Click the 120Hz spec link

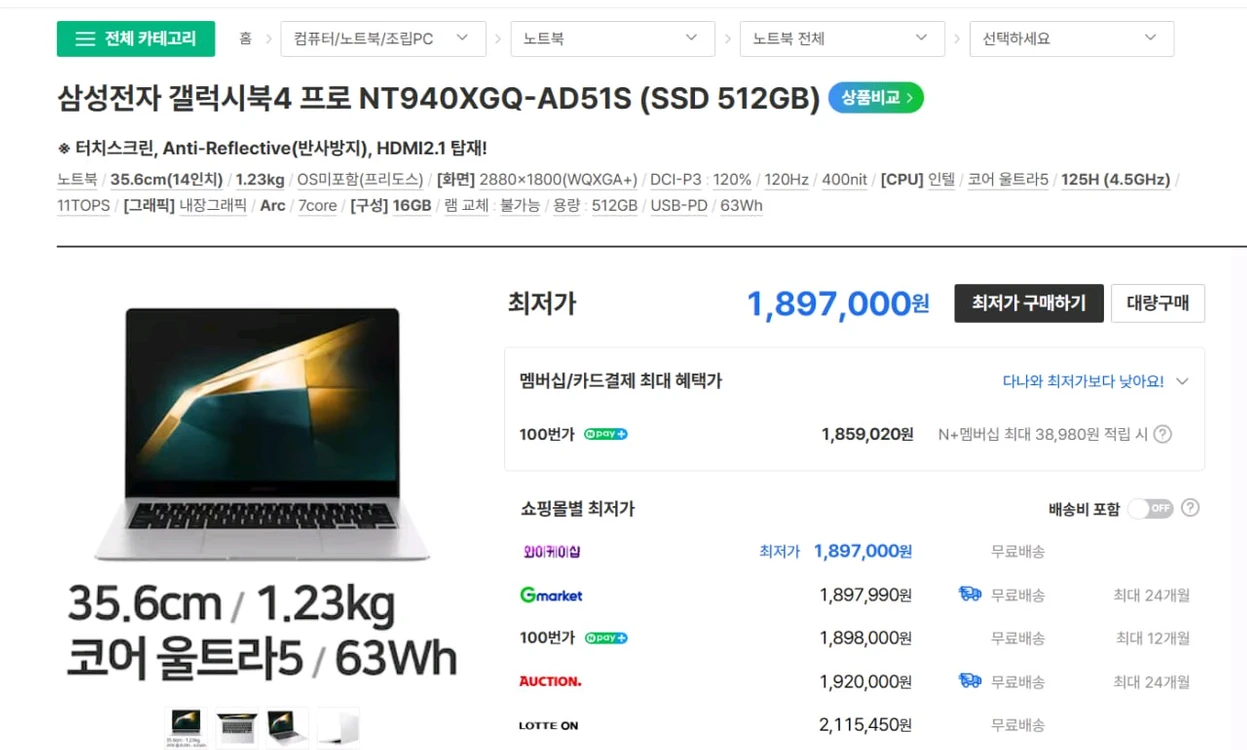click(787, 180)
